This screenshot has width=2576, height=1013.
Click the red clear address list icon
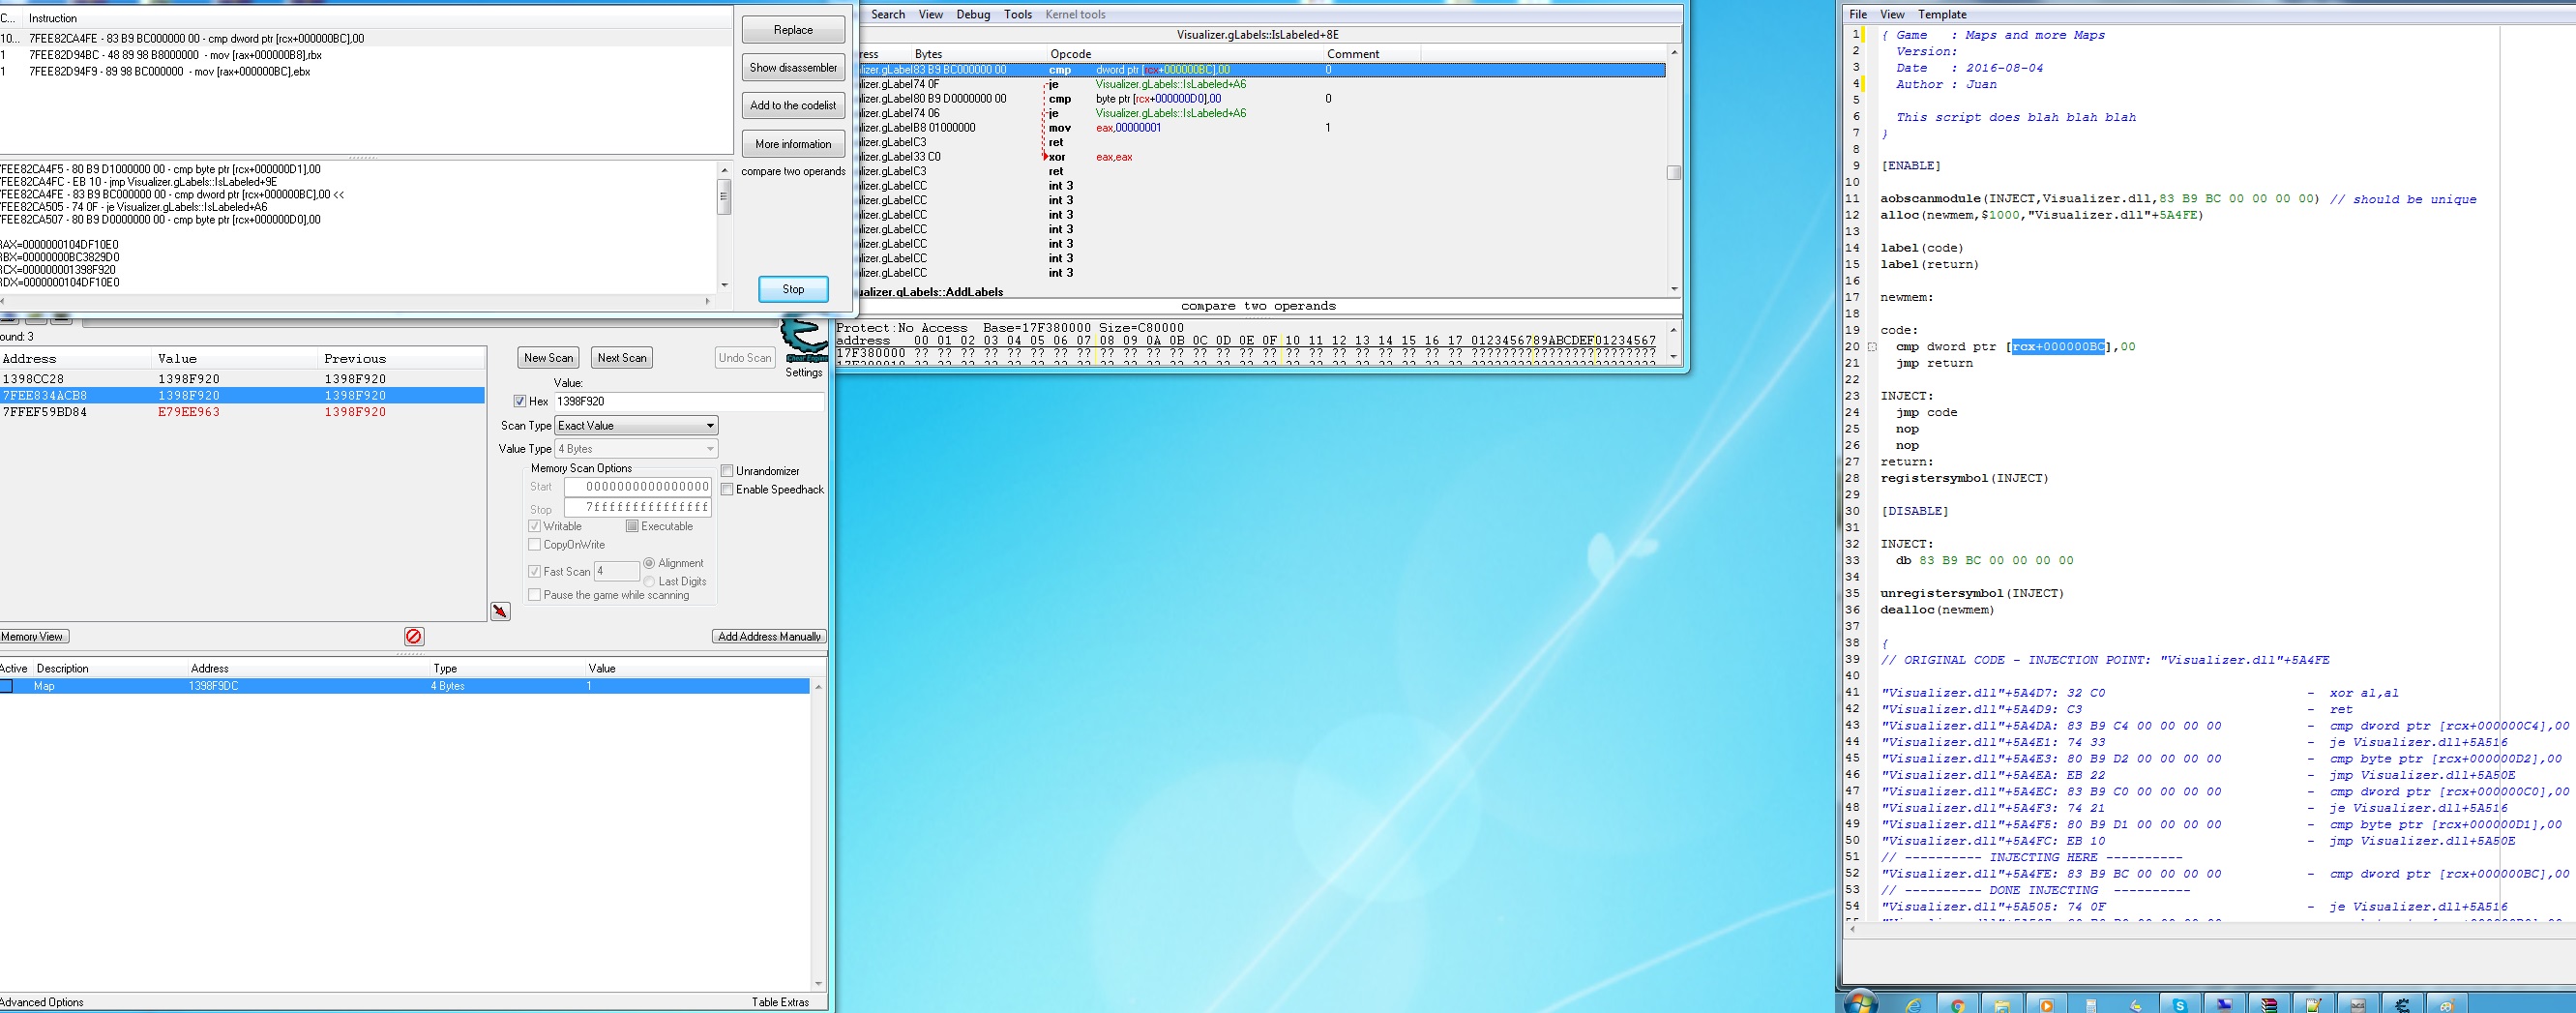414,636
